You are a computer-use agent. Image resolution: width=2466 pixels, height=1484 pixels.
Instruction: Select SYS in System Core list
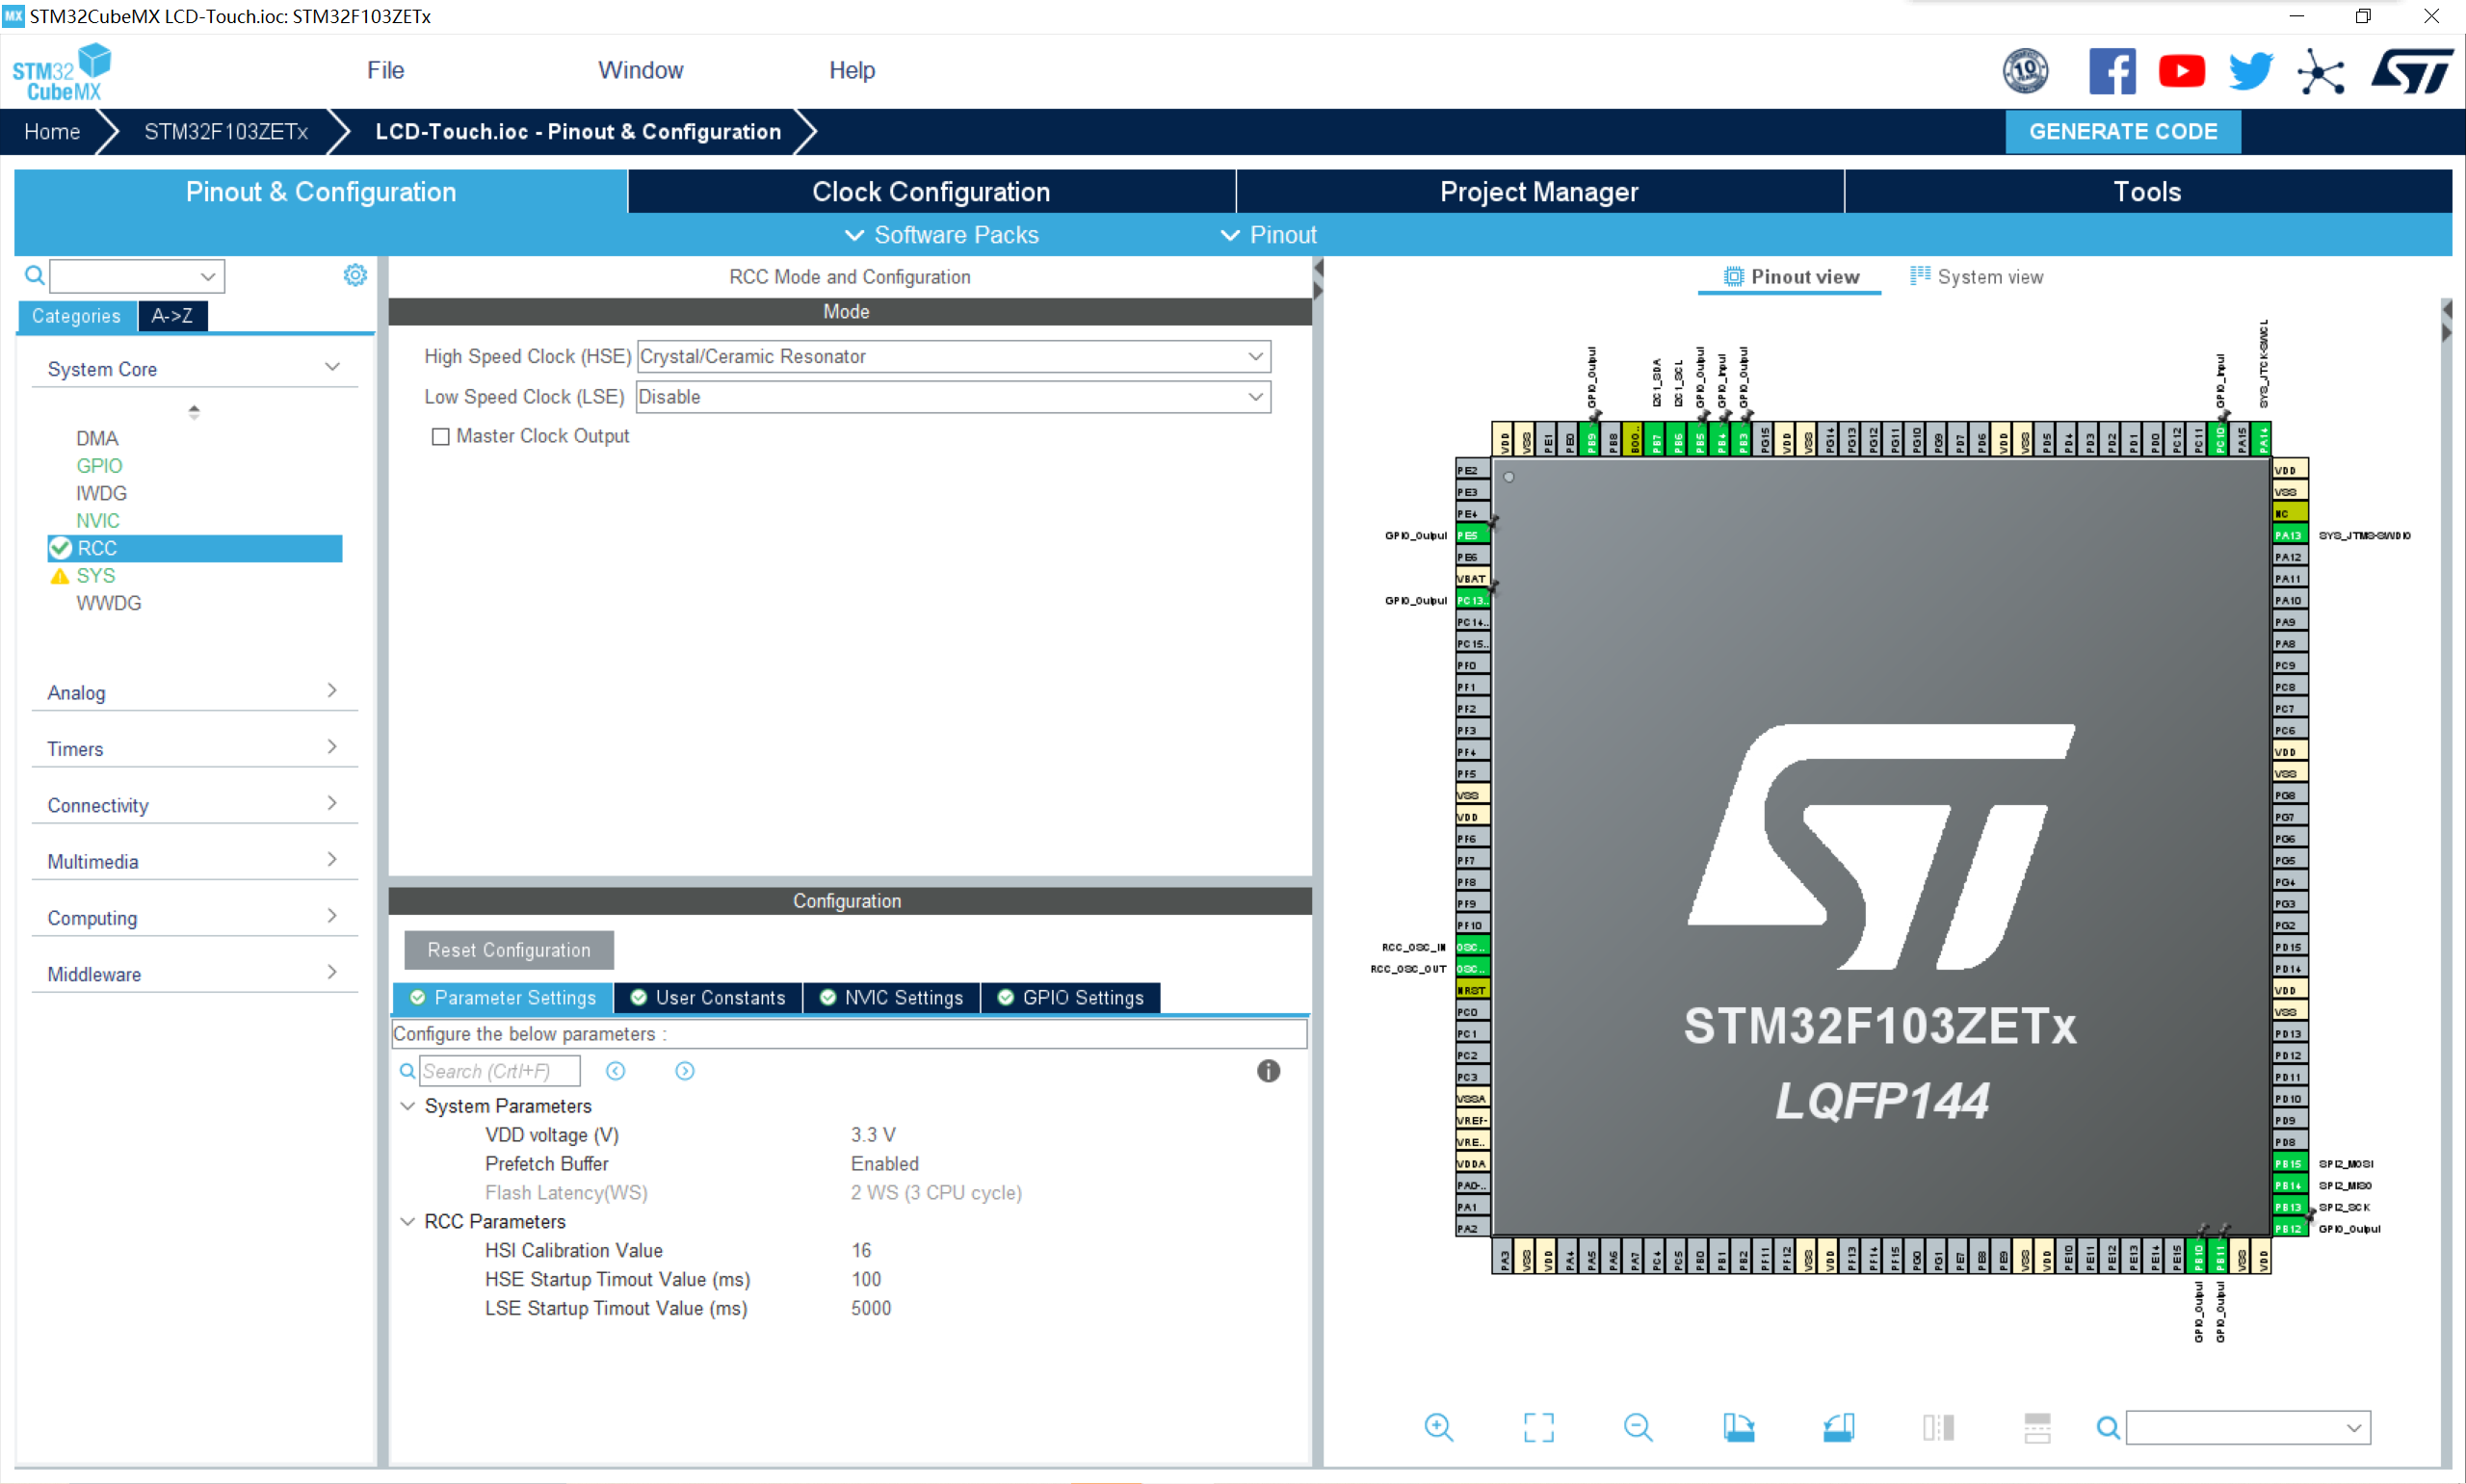[96, 576]
